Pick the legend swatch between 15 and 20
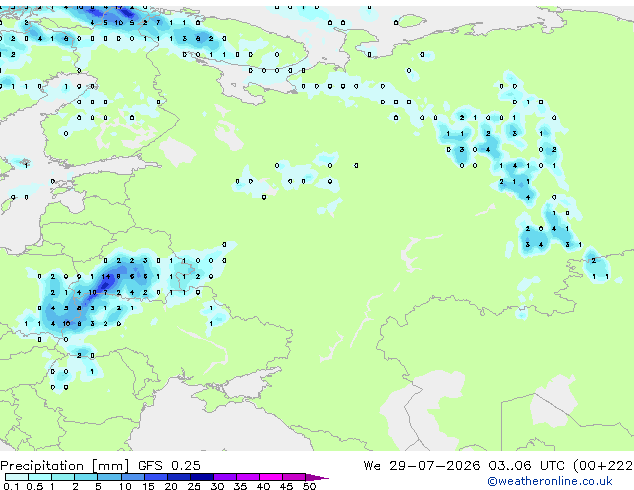 click(x=155, y=477)
